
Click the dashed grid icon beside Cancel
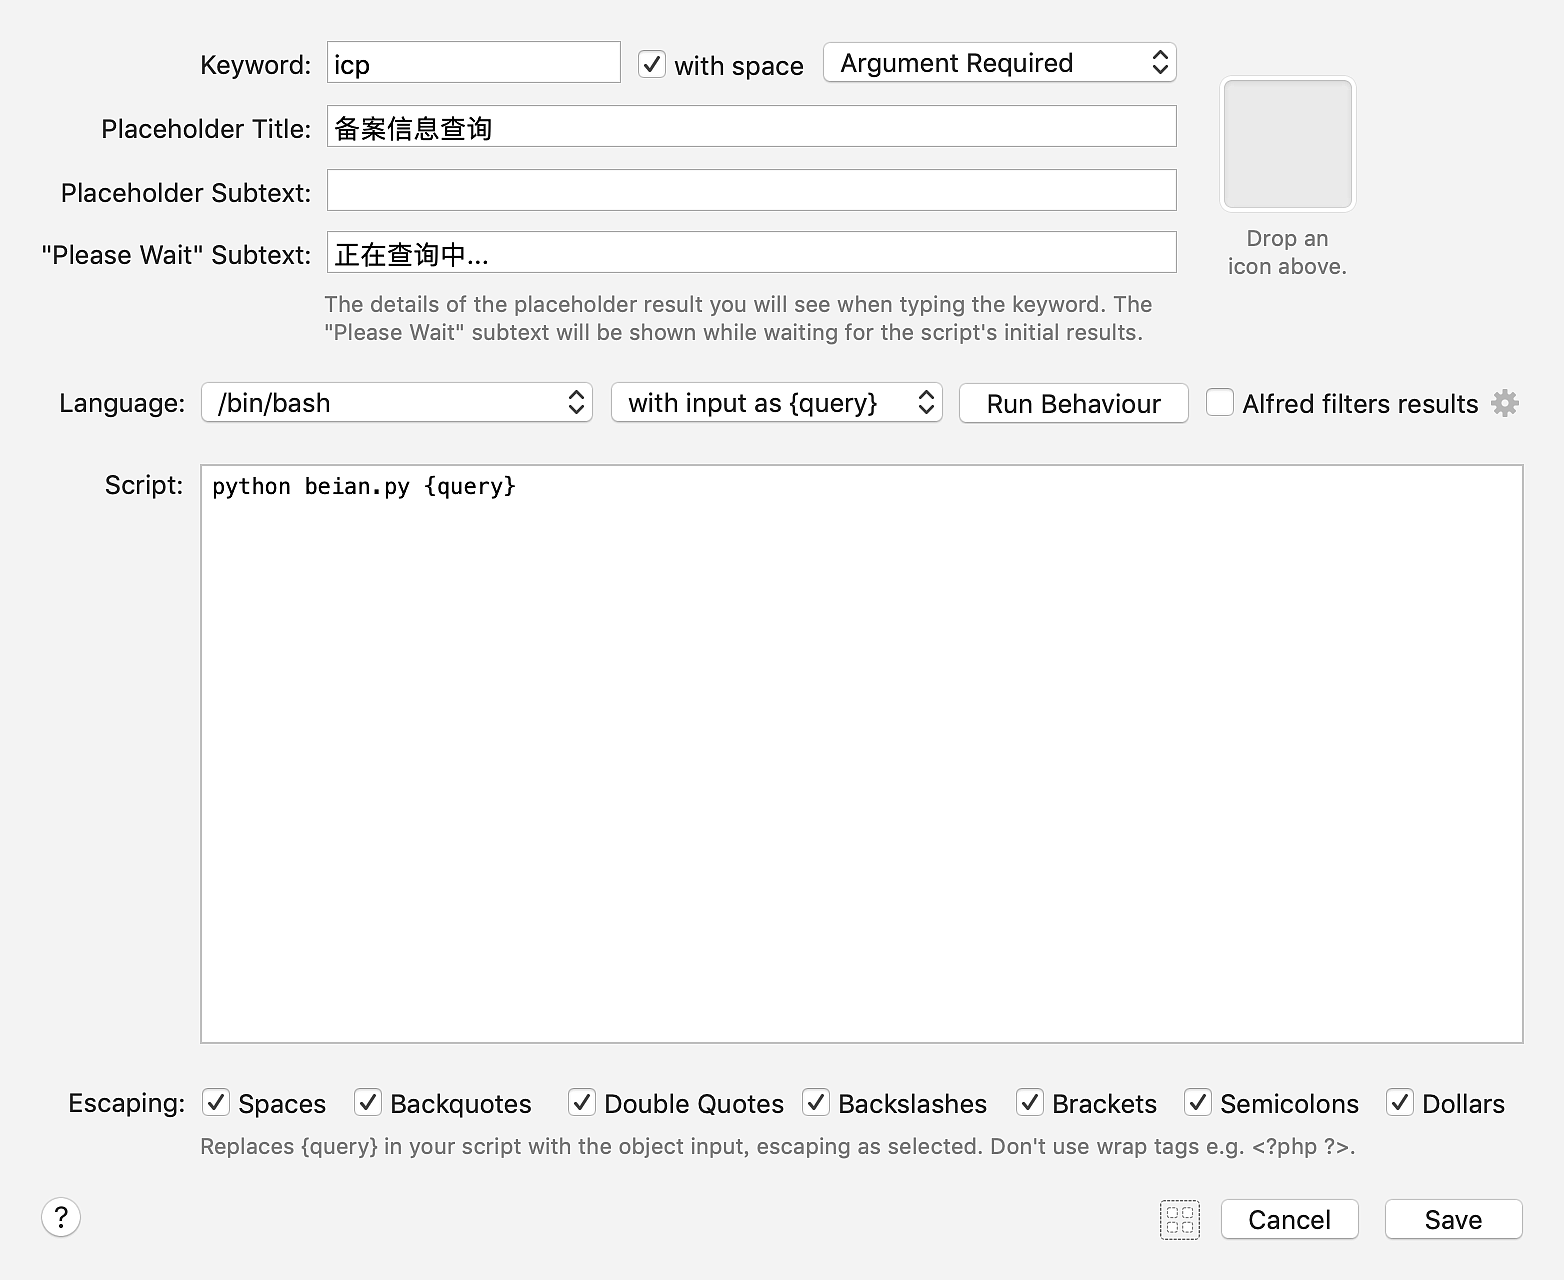1180,1219
